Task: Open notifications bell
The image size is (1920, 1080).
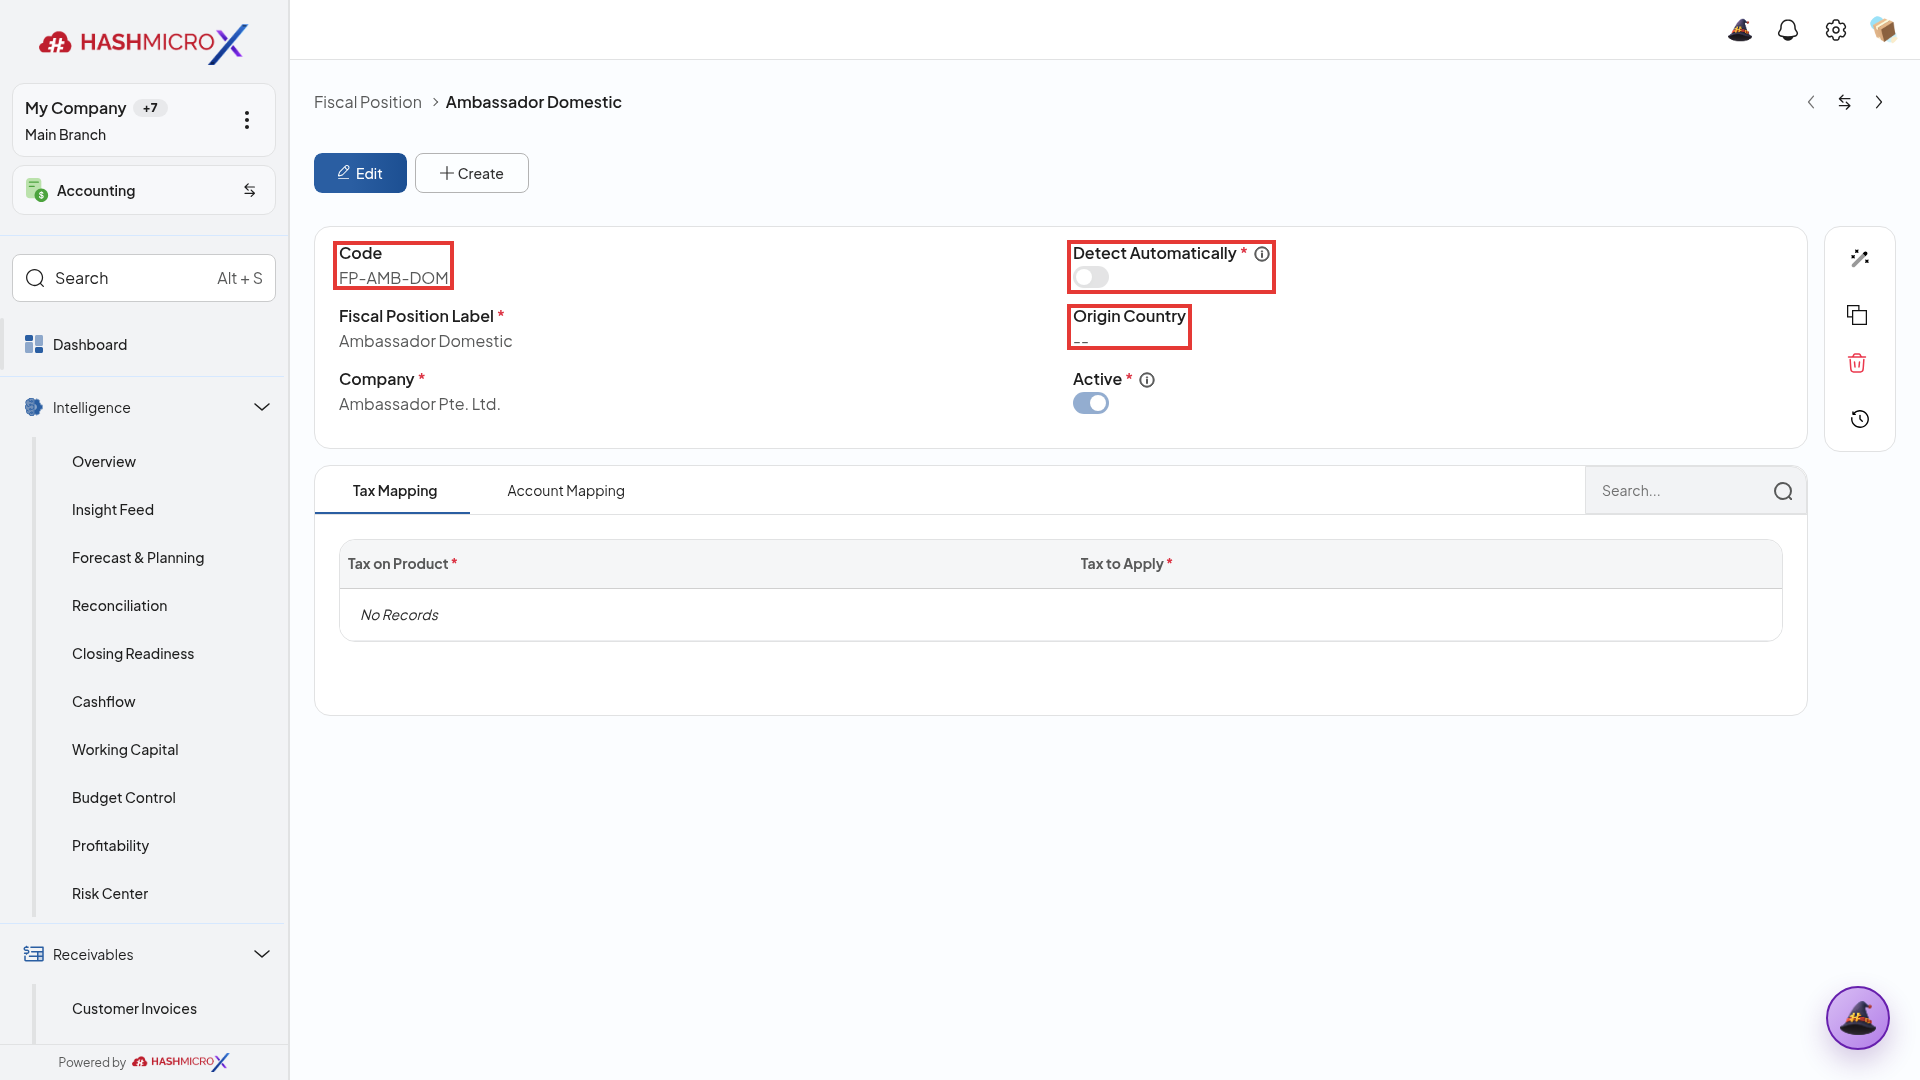Action: [x=1788, y=30]
